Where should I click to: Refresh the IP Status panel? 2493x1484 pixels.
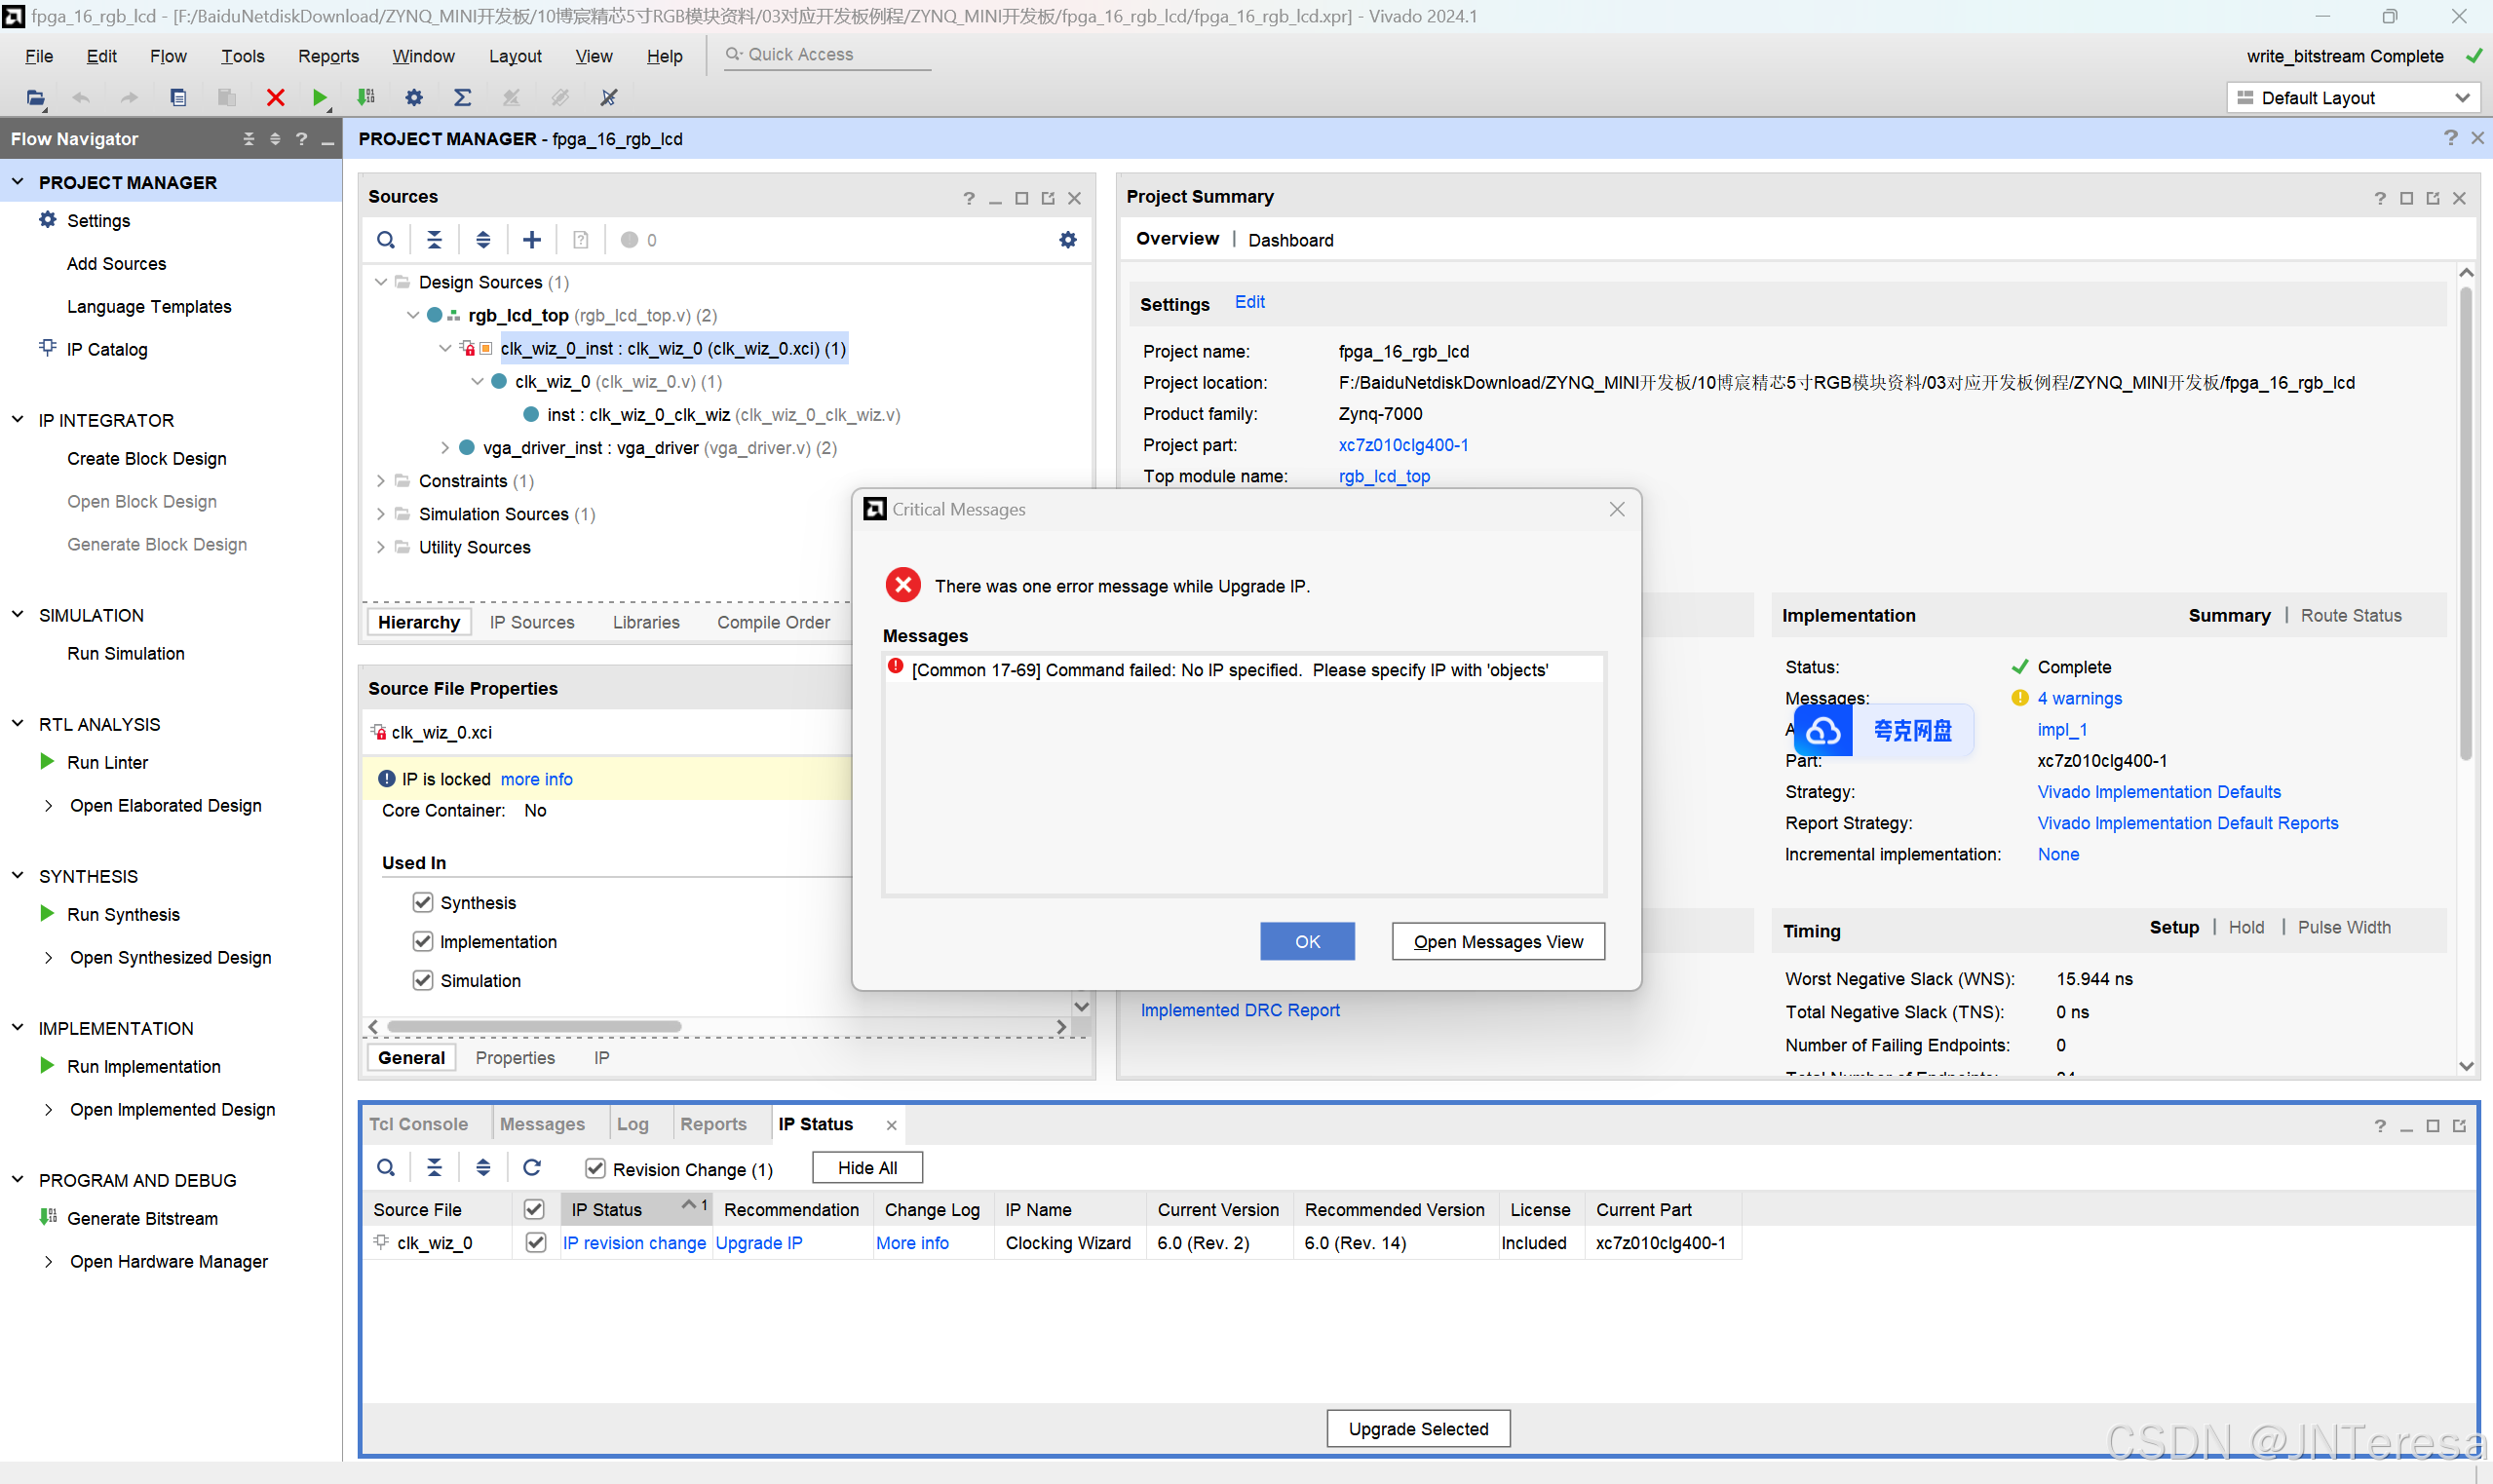coord(532,1167)
